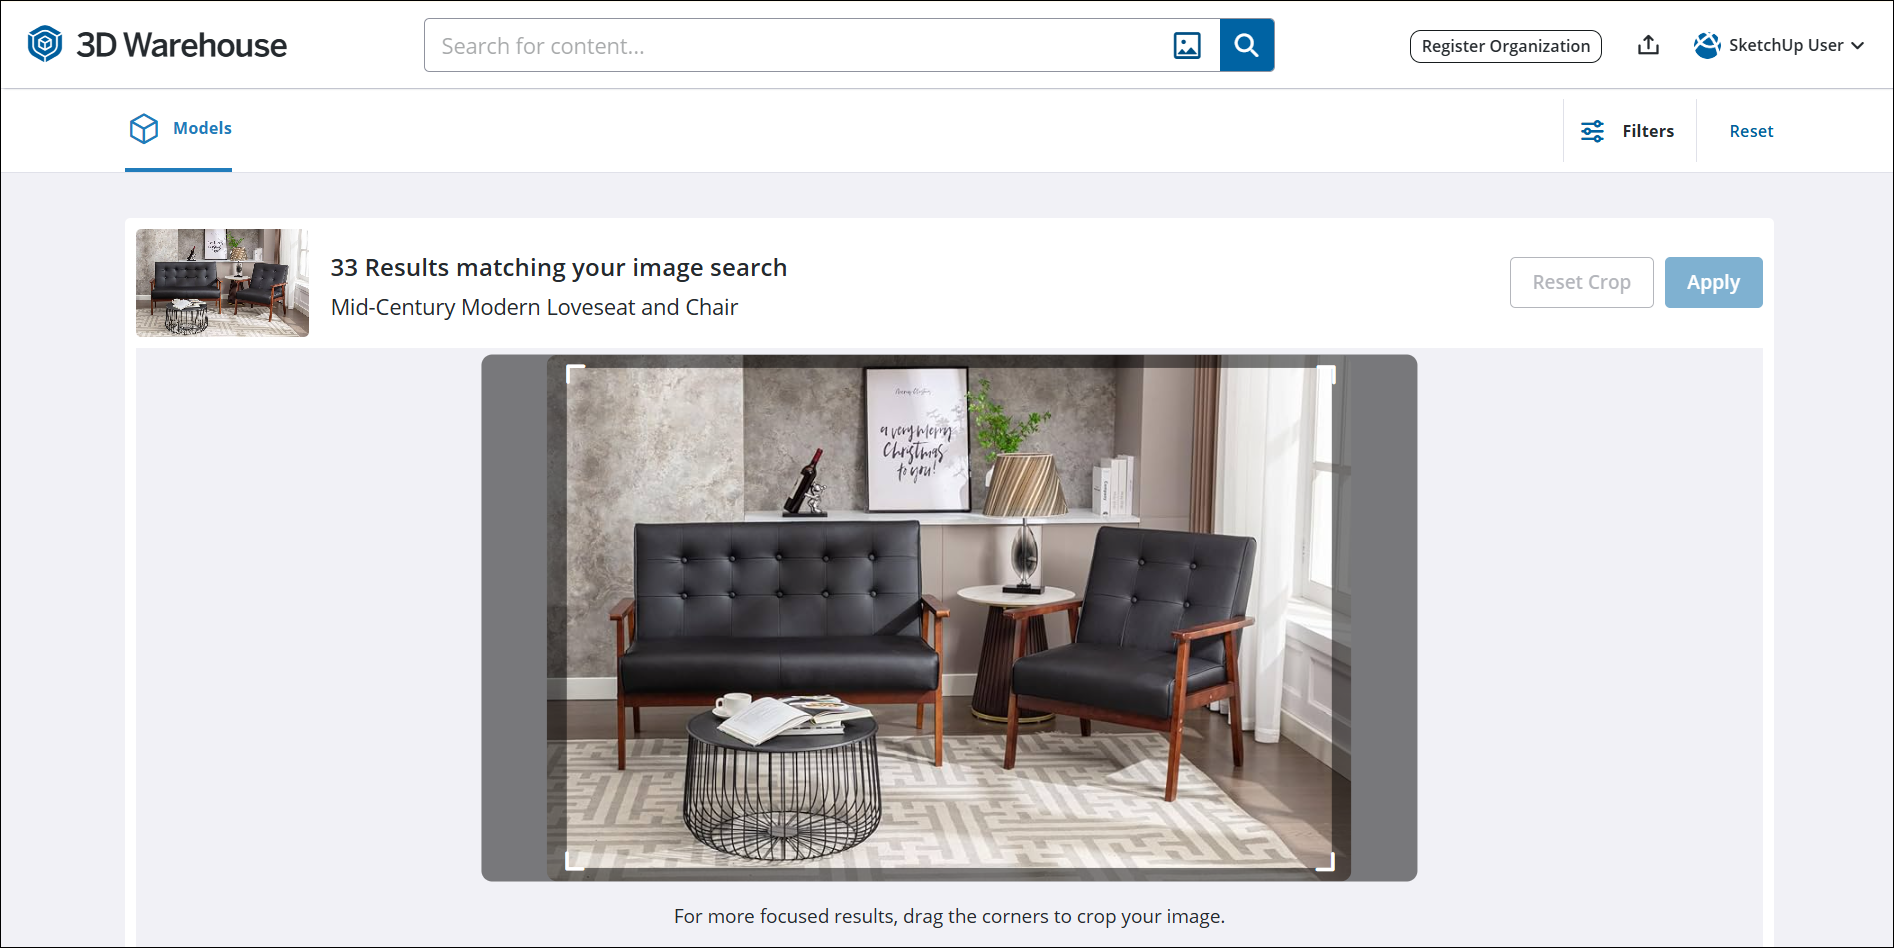Click the Models cube icon
The width and height of the screenshot is (1894, 948).
144,128
